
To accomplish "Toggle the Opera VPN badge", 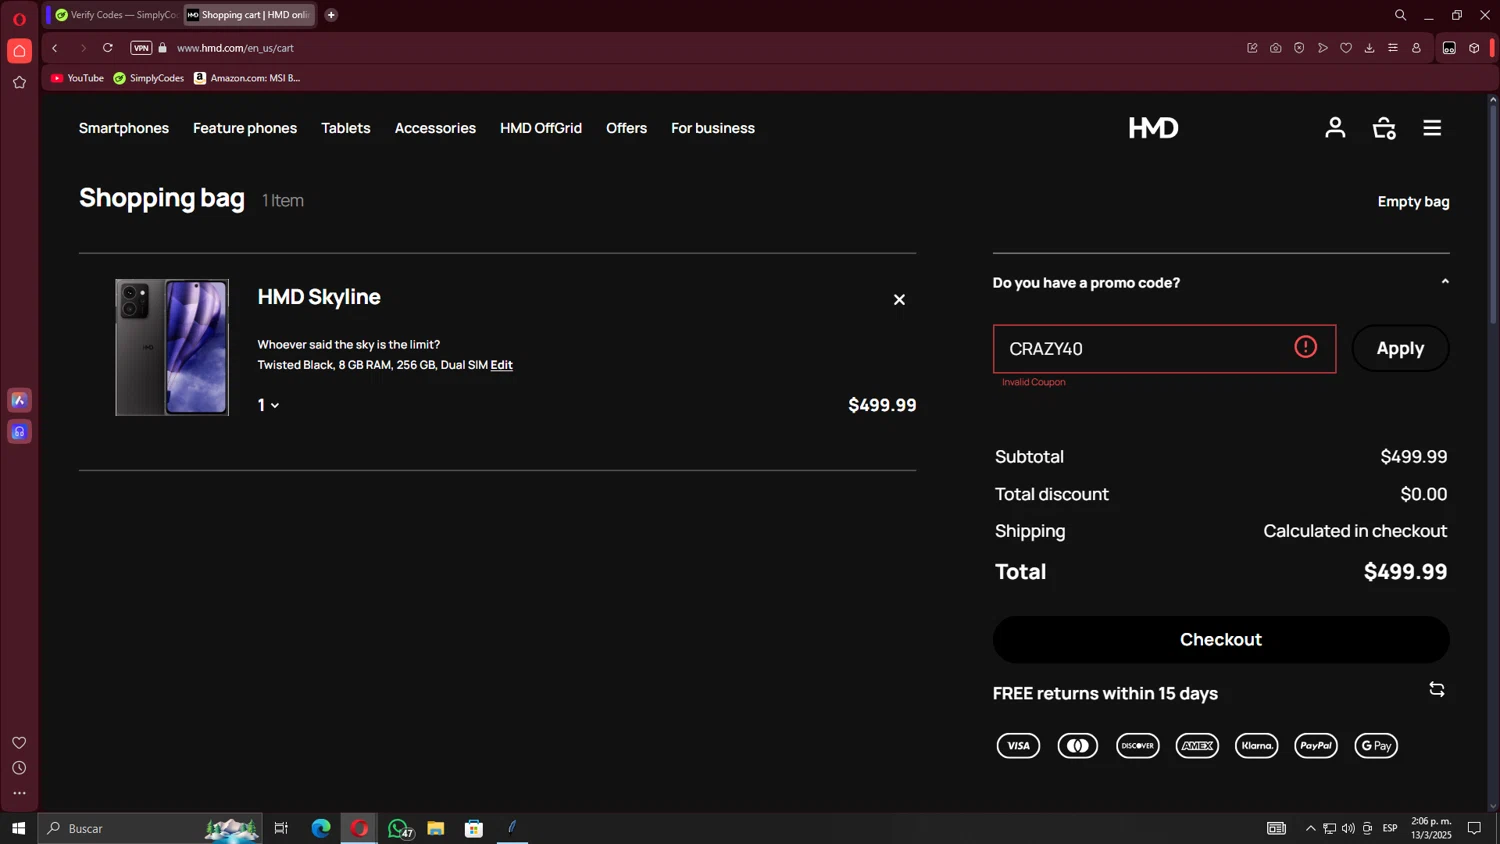I will point(141,48).
